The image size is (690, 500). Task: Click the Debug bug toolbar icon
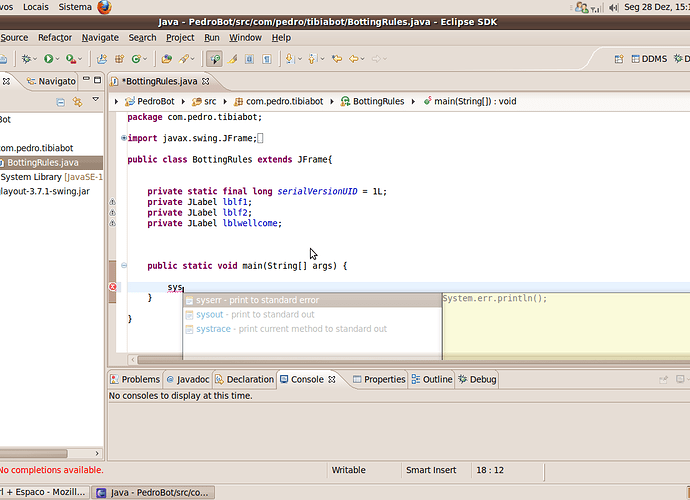click(x=26, y=59)
